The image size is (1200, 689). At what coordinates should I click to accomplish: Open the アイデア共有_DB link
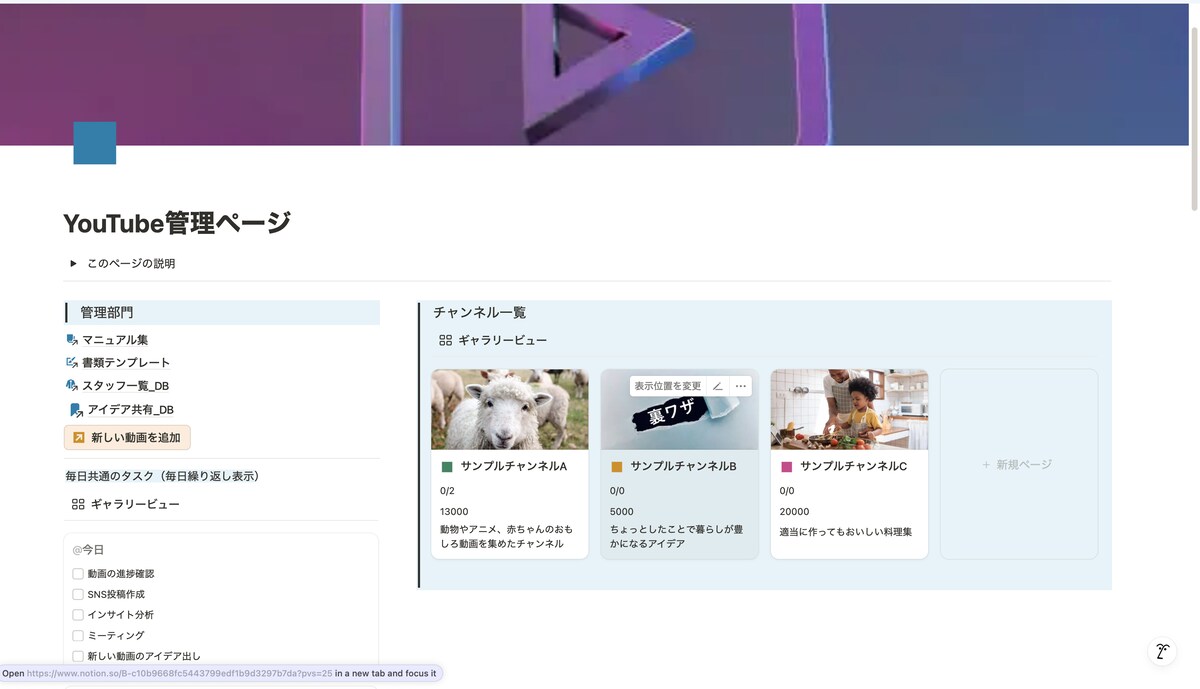(x=131, y=410)
